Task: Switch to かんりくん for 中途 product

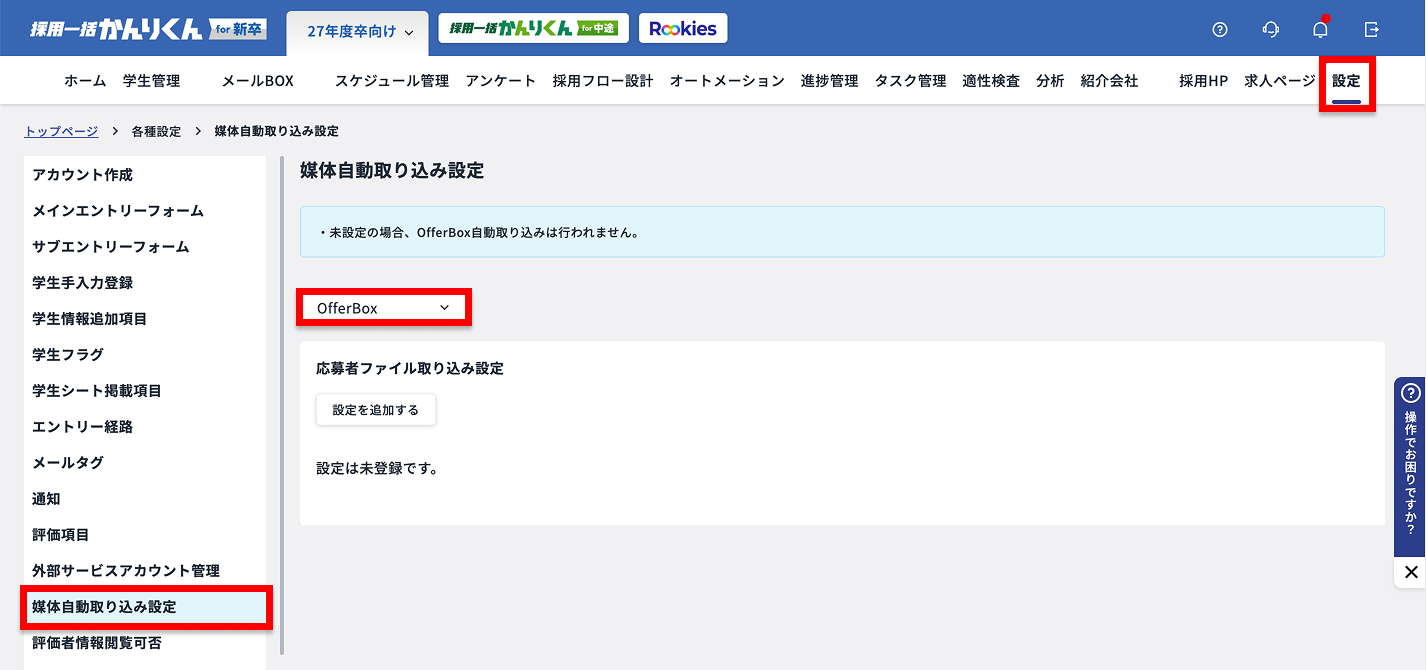Action: click(x=533, y=29)
